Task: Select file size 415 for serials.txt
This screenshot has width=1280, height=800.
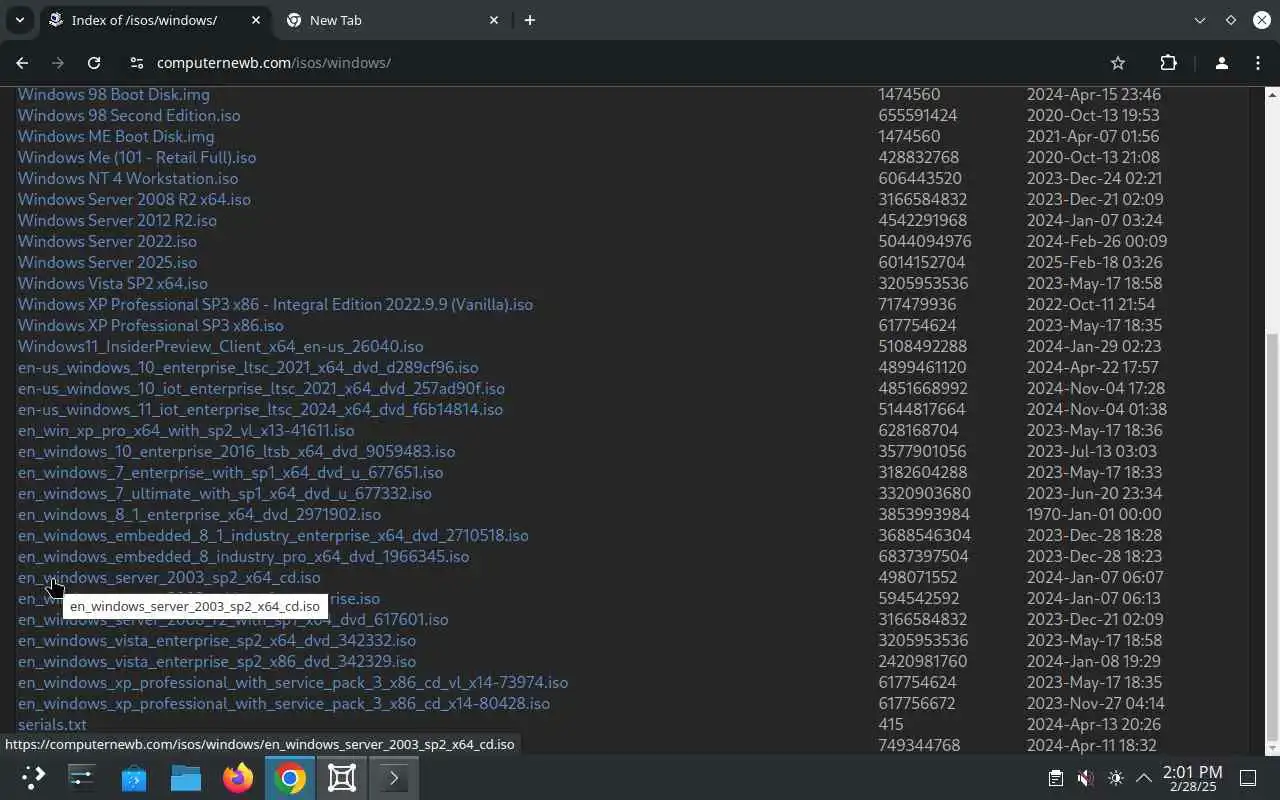Action: click(x=891, y=724)
